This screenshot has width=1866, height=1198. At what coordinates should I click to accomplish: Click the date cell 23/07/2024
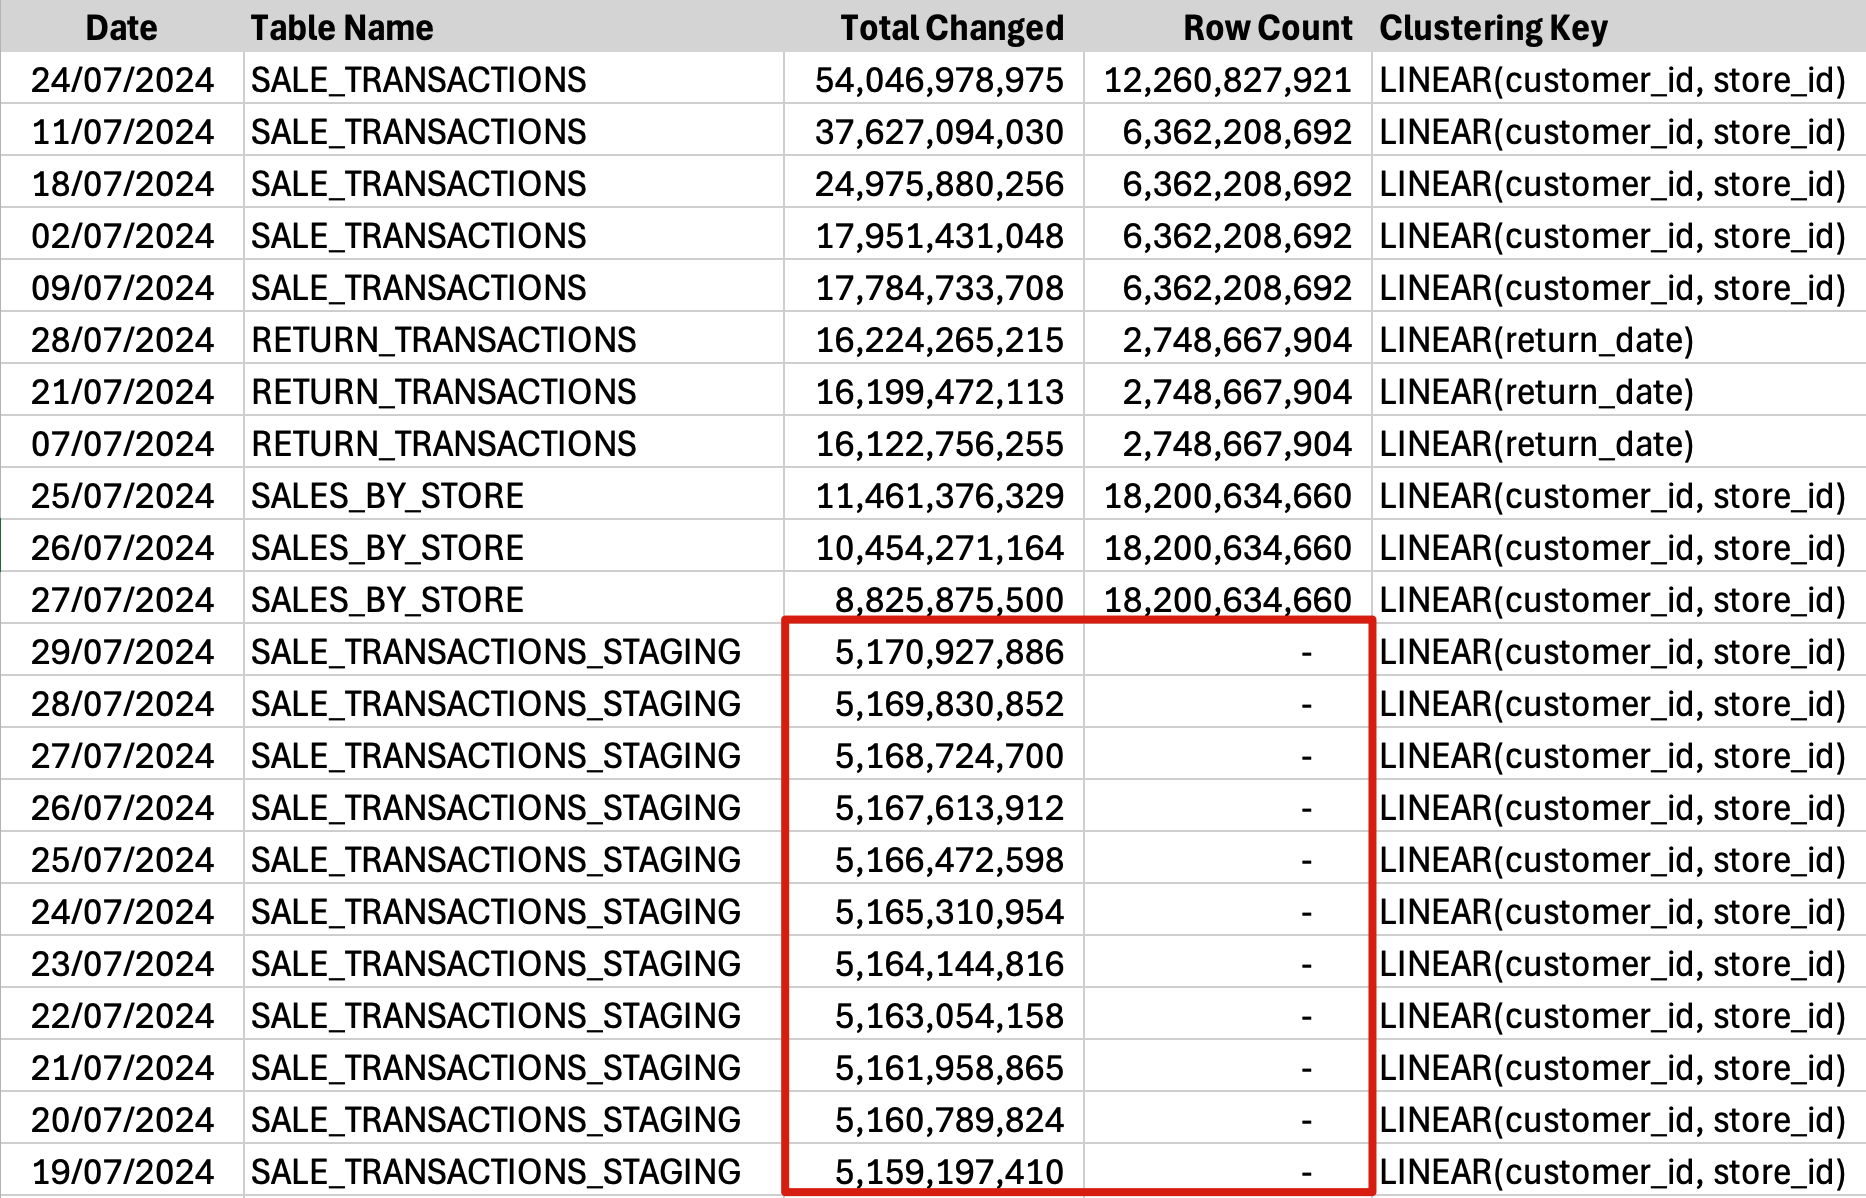(x=122, y=963)
